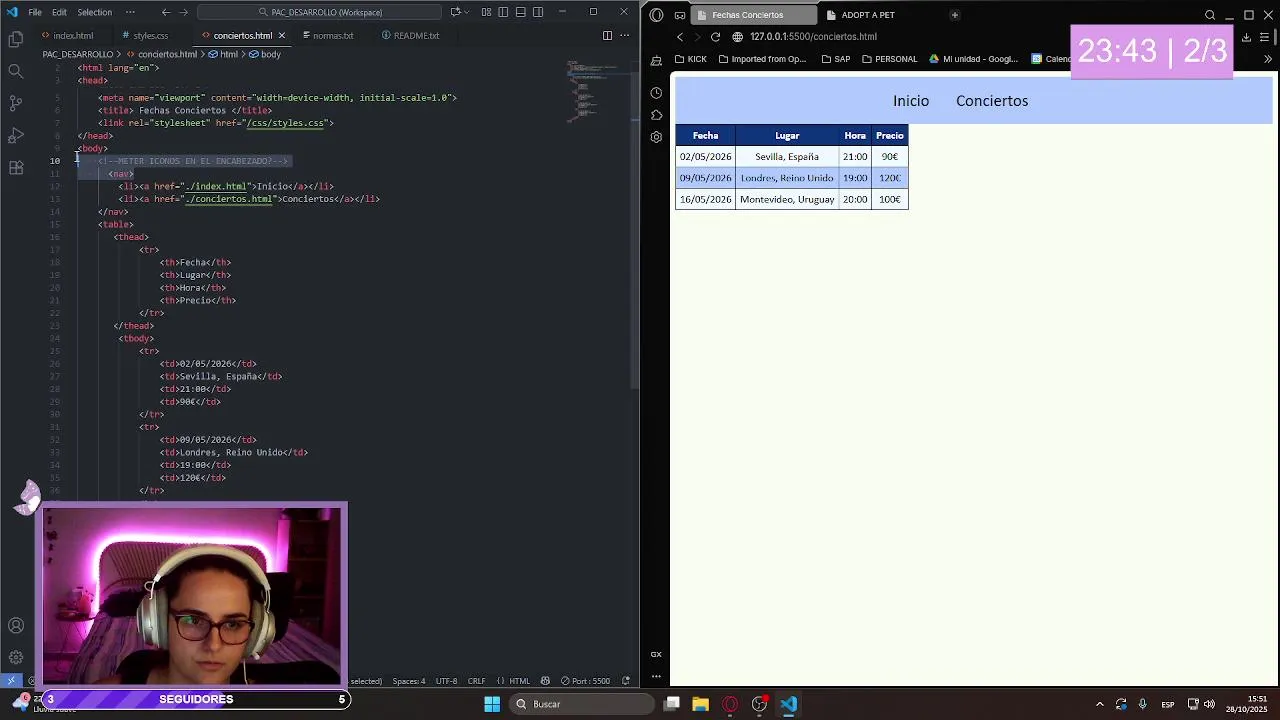Reload the page in the browser
The height and width of the screenshot is (720, 1280).
coord(715,37)
